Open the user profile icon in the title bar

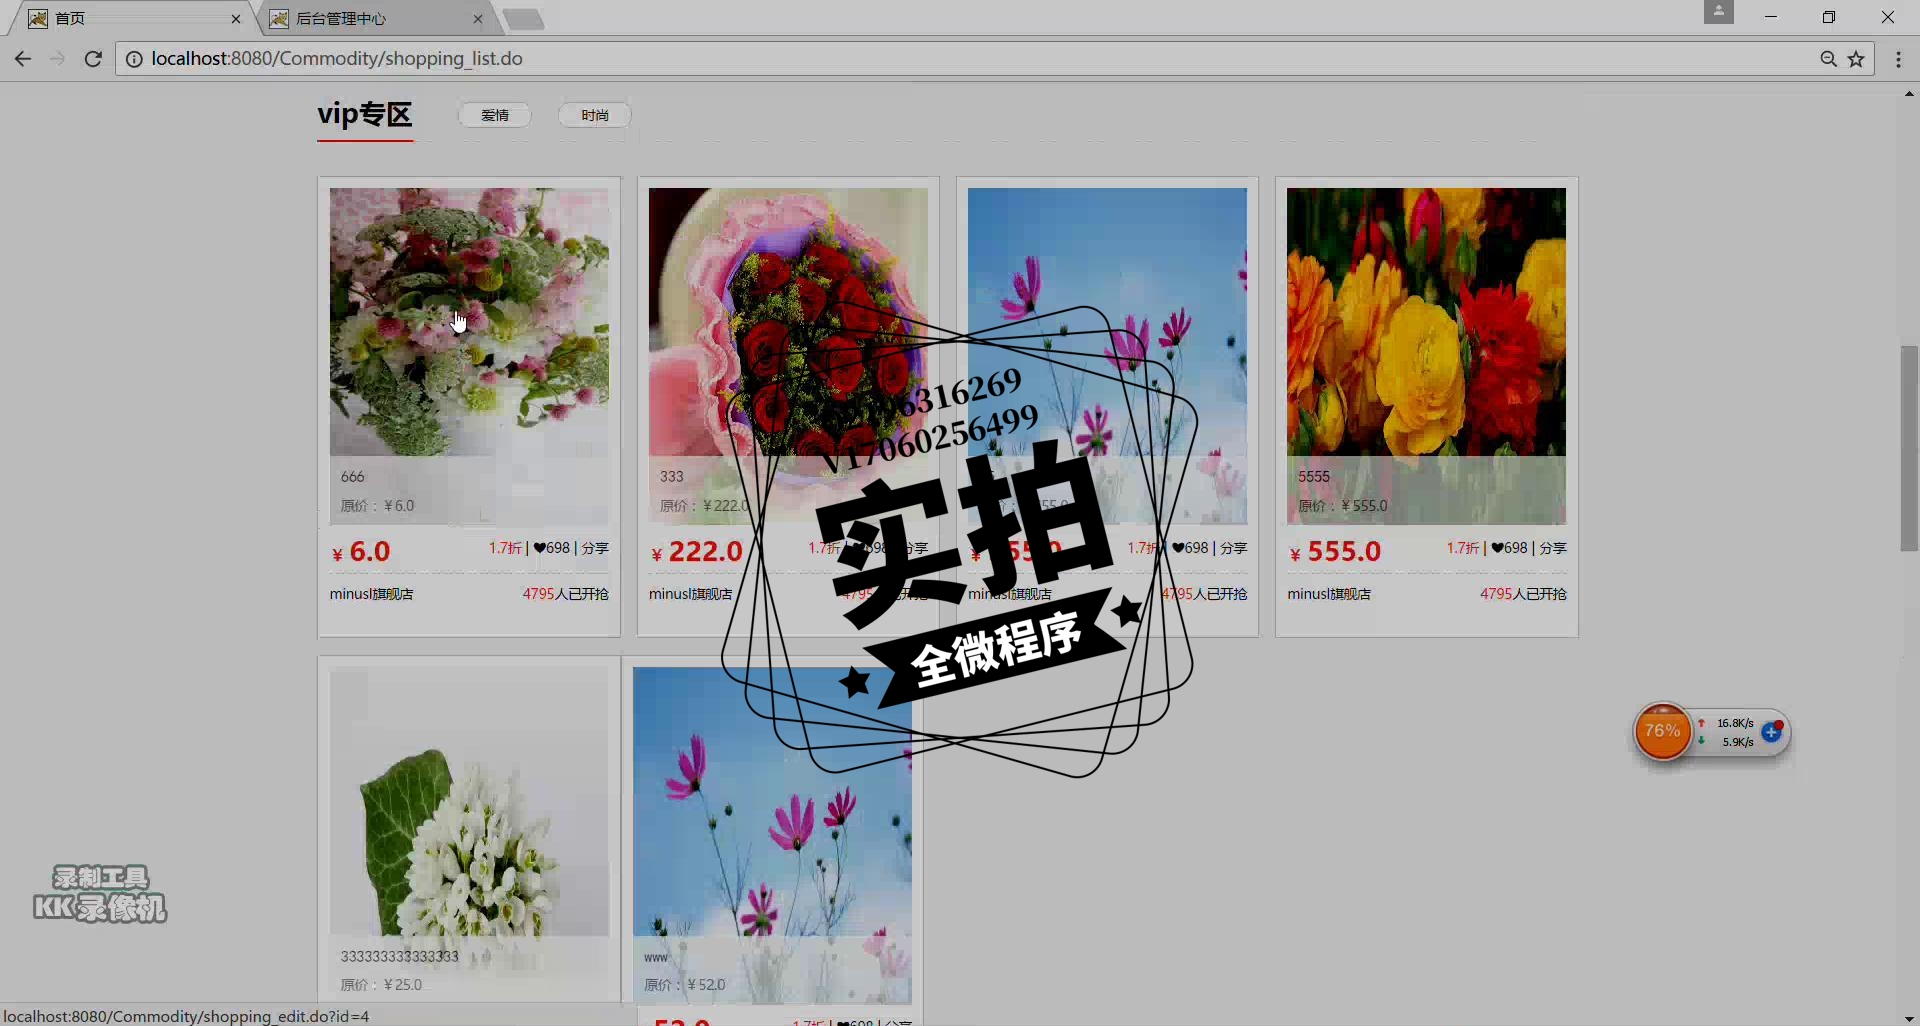point(1718,12)
